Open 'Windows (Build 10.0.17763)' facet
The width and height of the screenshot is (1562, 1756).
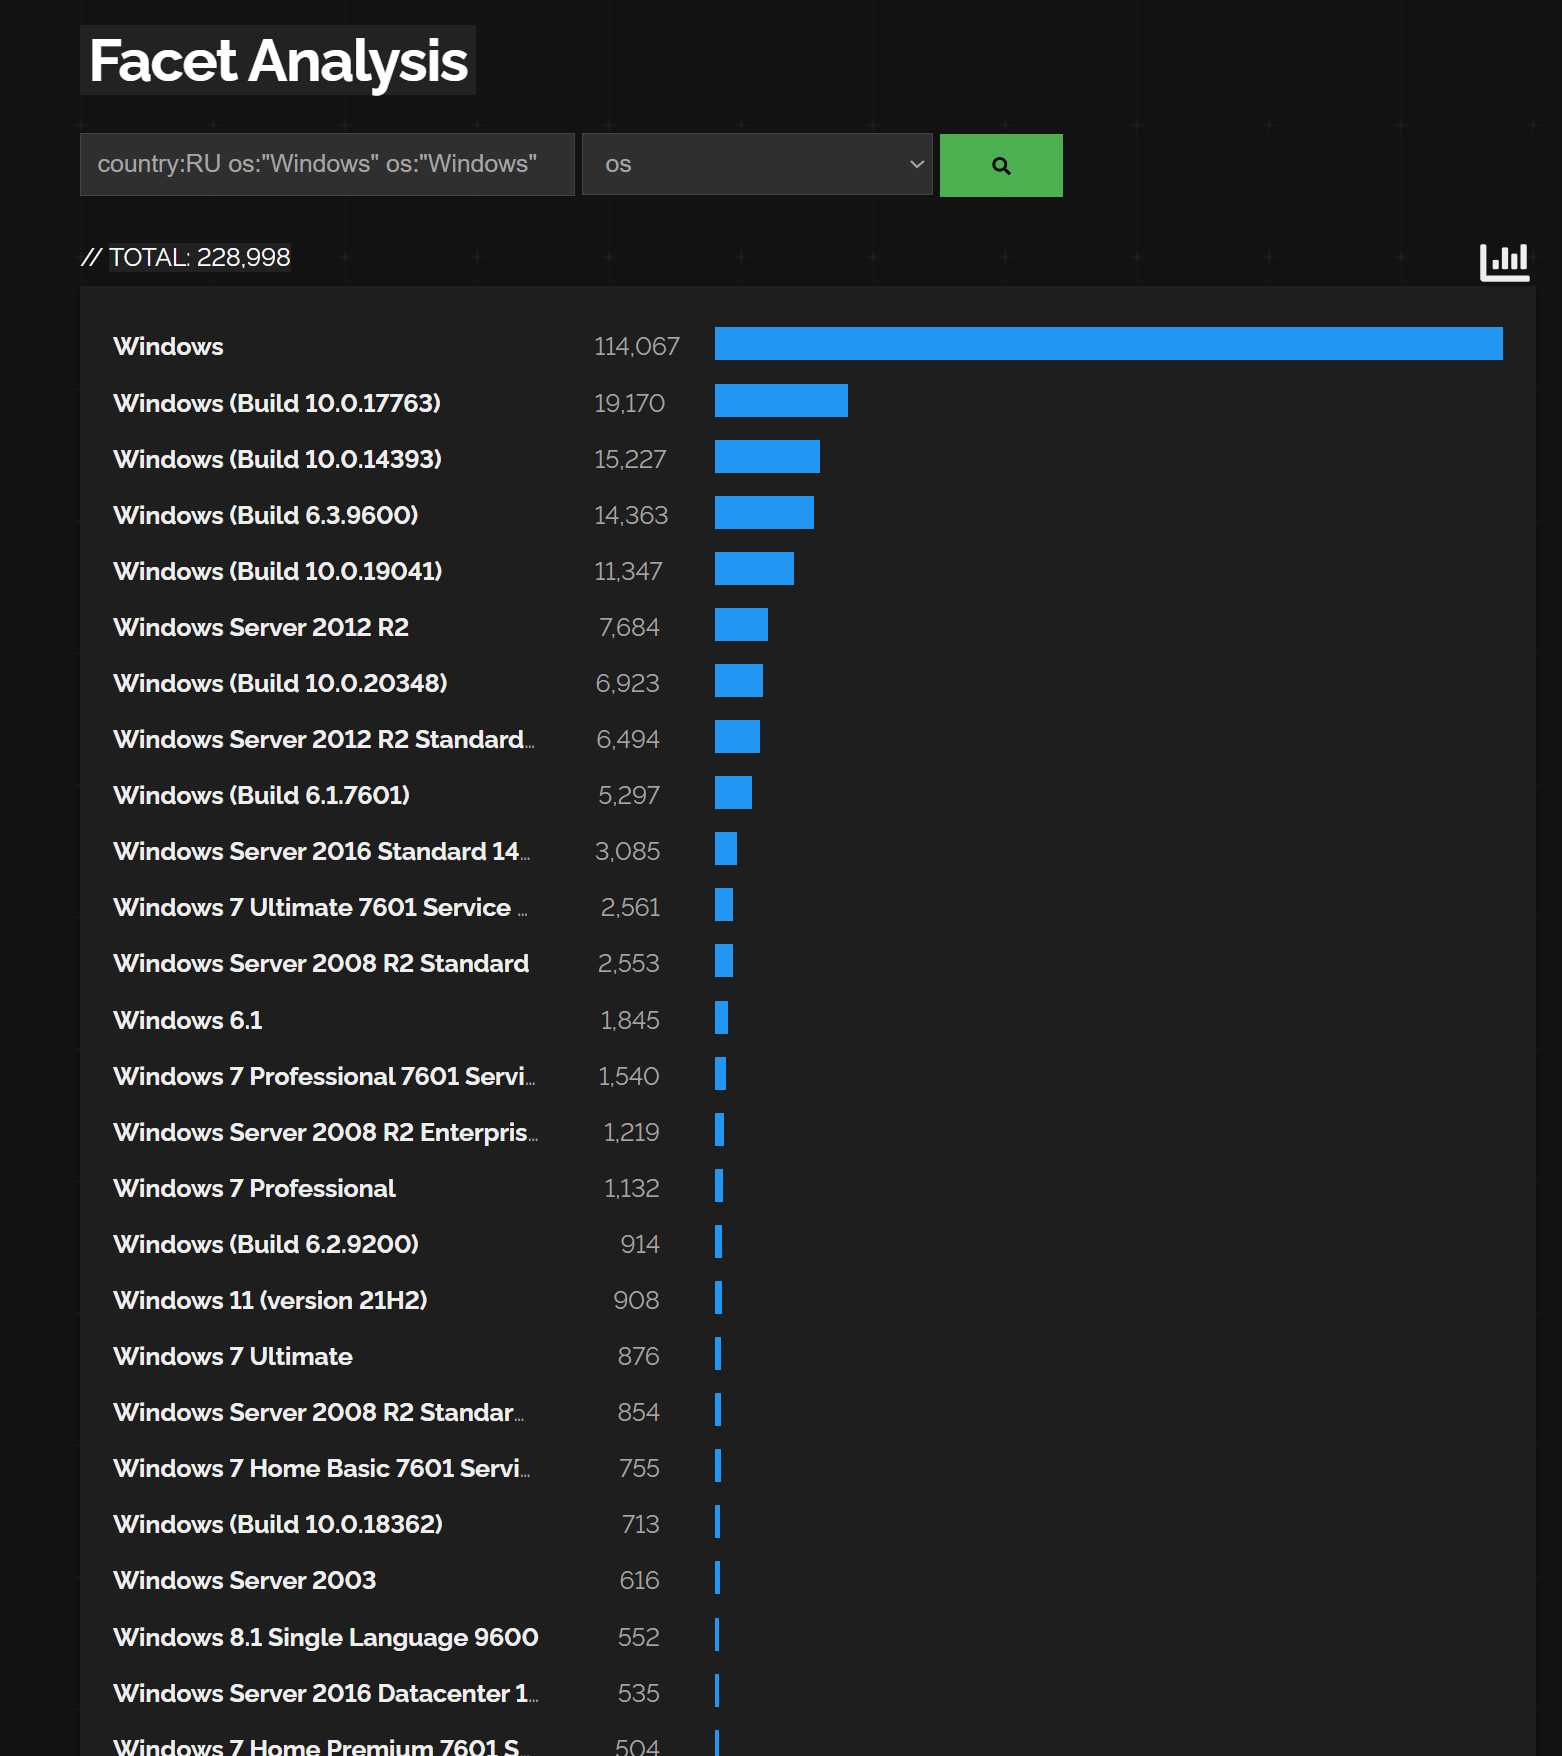(x=277, y=403)
